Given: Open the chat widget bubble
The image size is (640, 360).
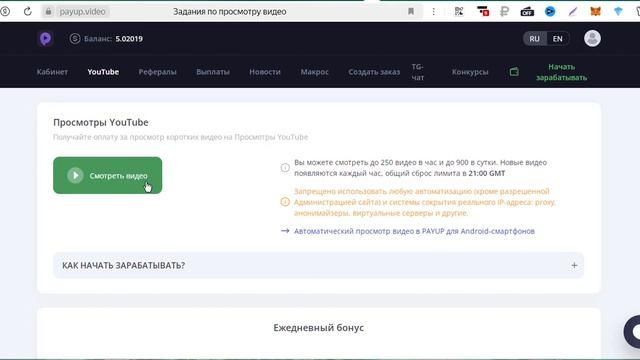Looking at the screenshot, I should pyautogui.click(x=633, y=331).
